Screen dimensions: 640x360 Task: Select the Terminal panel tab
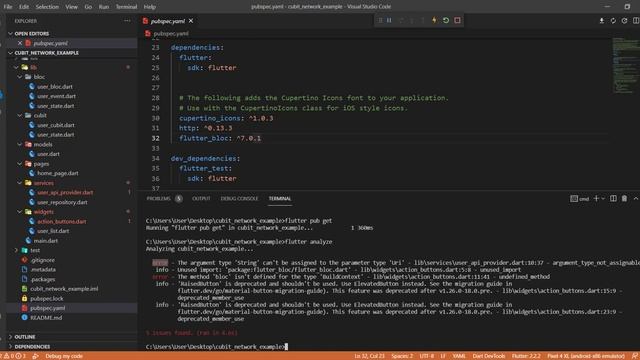point(280,199)
